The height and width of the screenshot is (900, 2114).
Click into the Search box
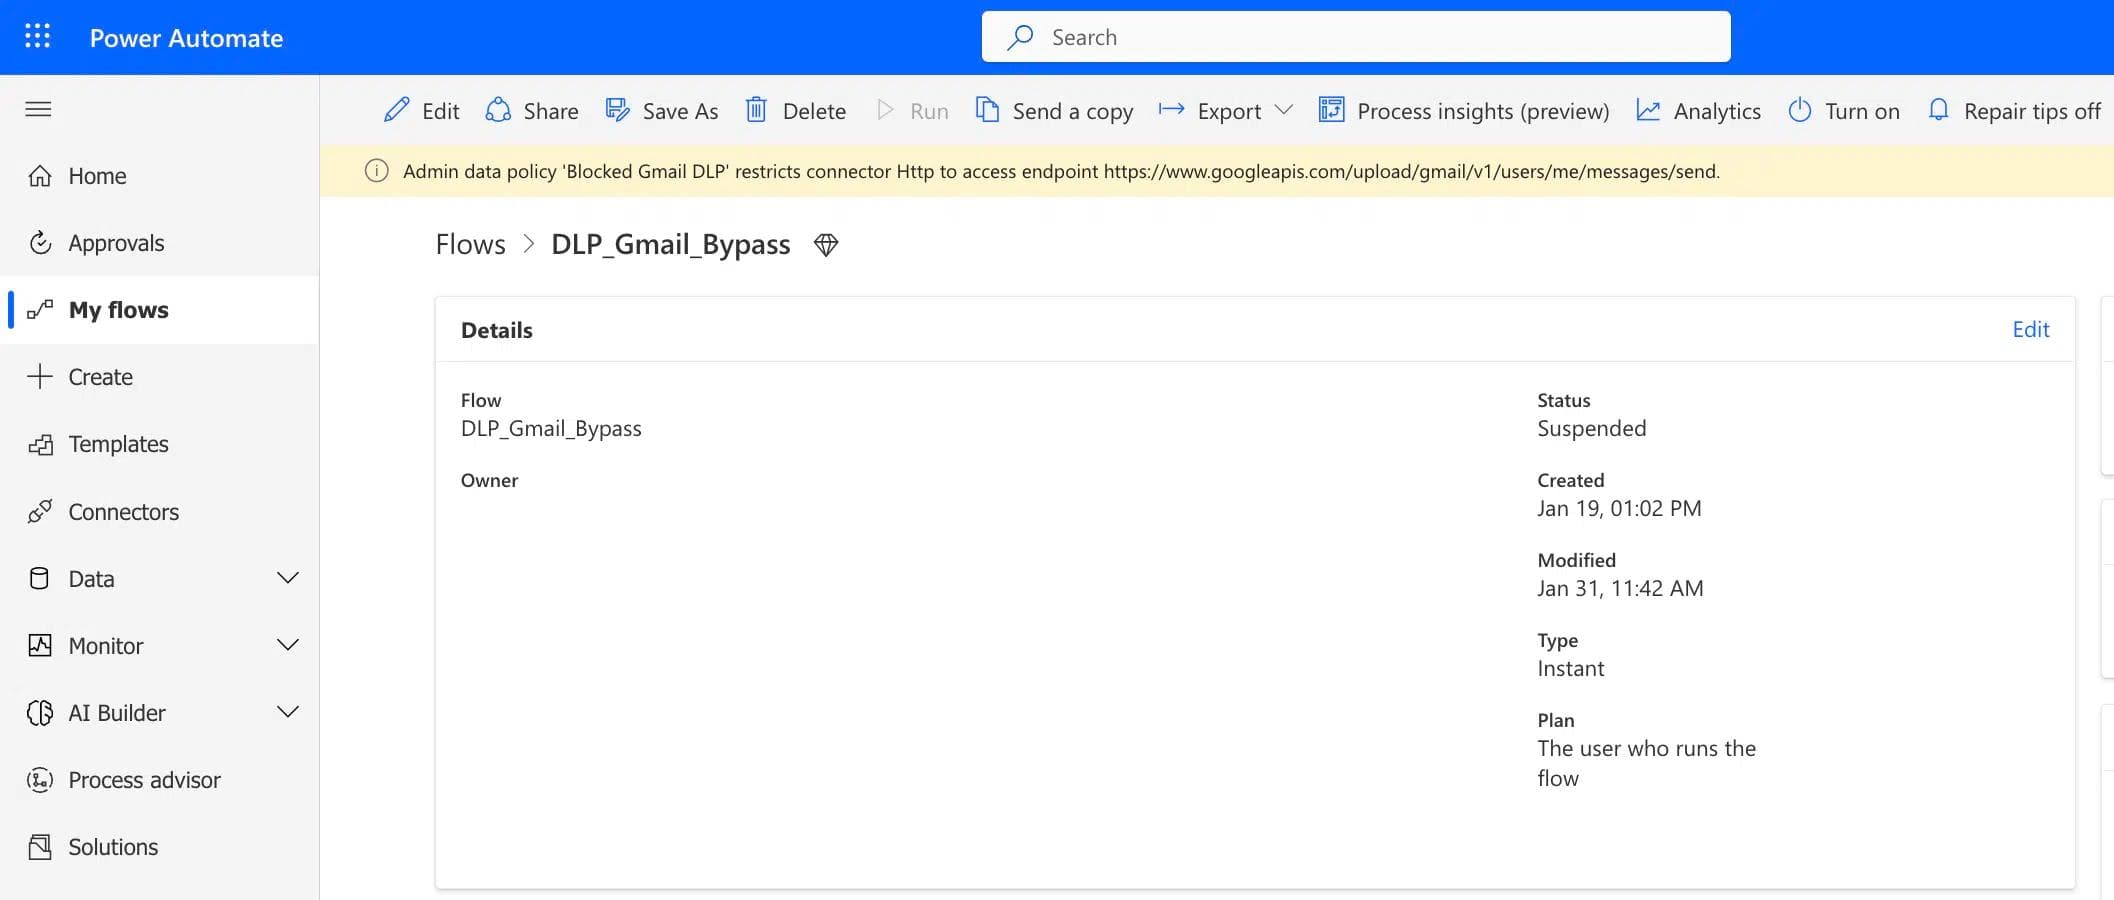(x=1355, y=37)
